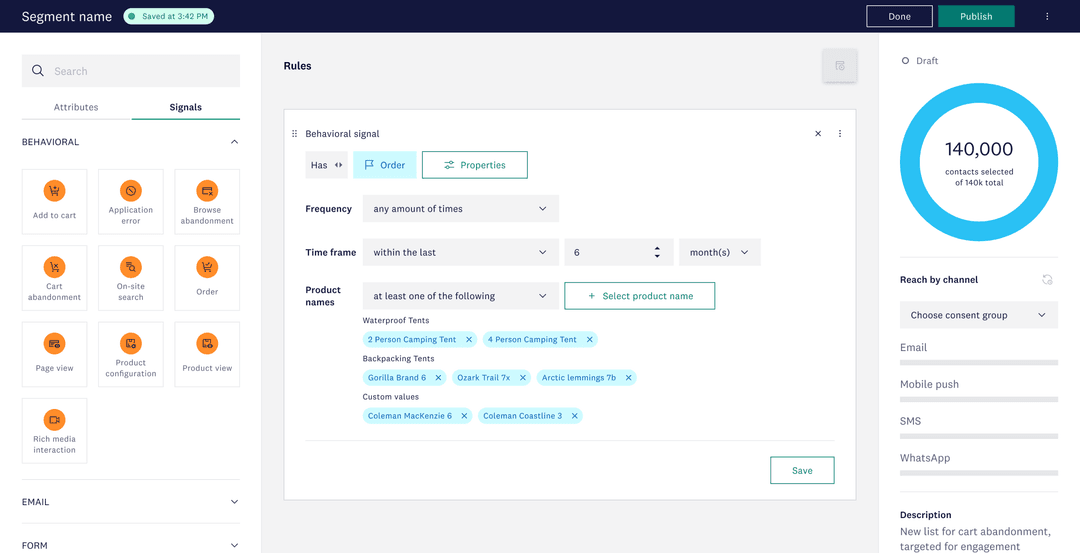Open the top-bar three-dot overflow menu
The width and height of the screenshot is (1080, 553).
pos(1047,17)
